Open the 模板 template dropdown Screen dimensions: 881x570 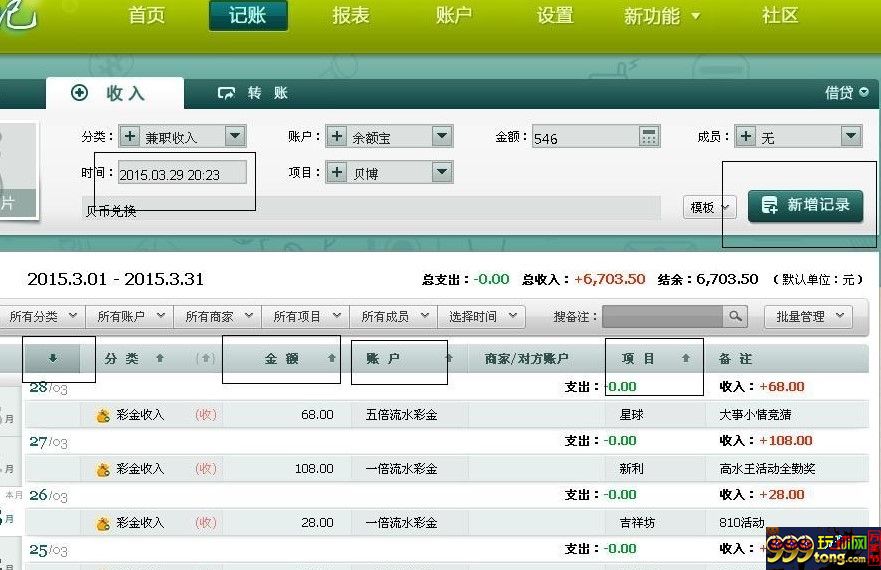pos(710,207)
